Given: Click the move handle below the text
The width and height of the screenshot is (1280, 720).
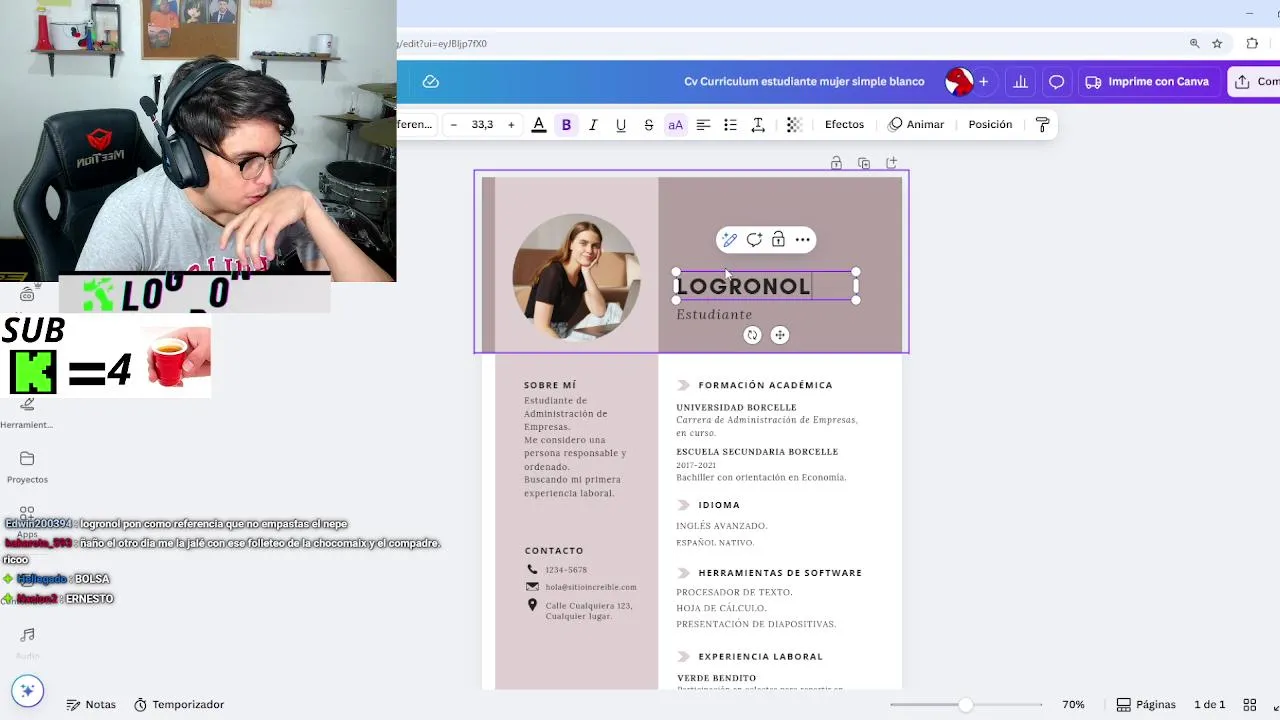Looking at the screenshot, I should (x=780, y=336).
